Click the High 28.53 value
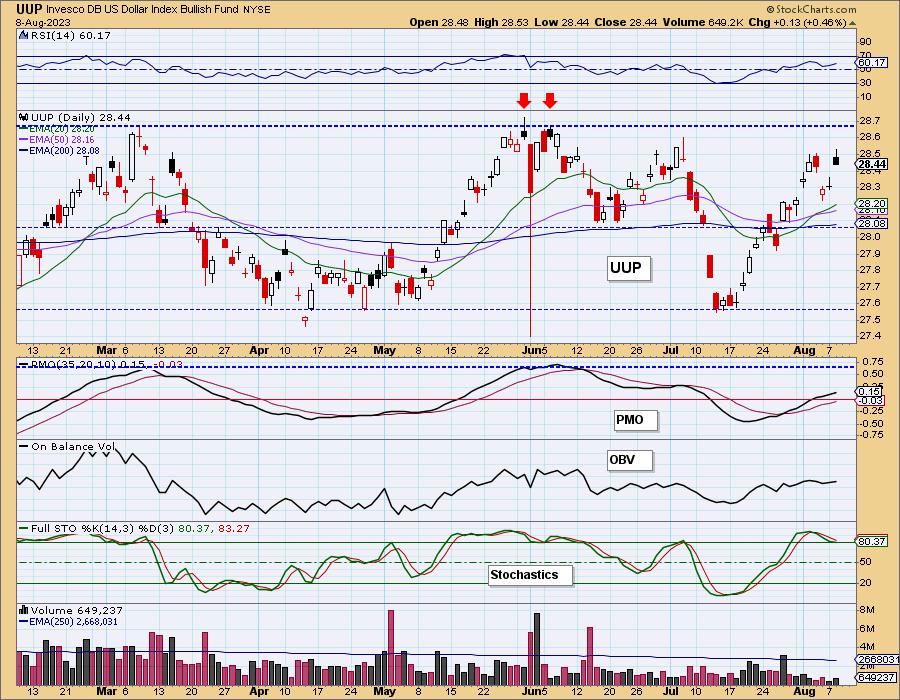Image resolution: width=900 pixels, height=700 pixels. (501, 22)
